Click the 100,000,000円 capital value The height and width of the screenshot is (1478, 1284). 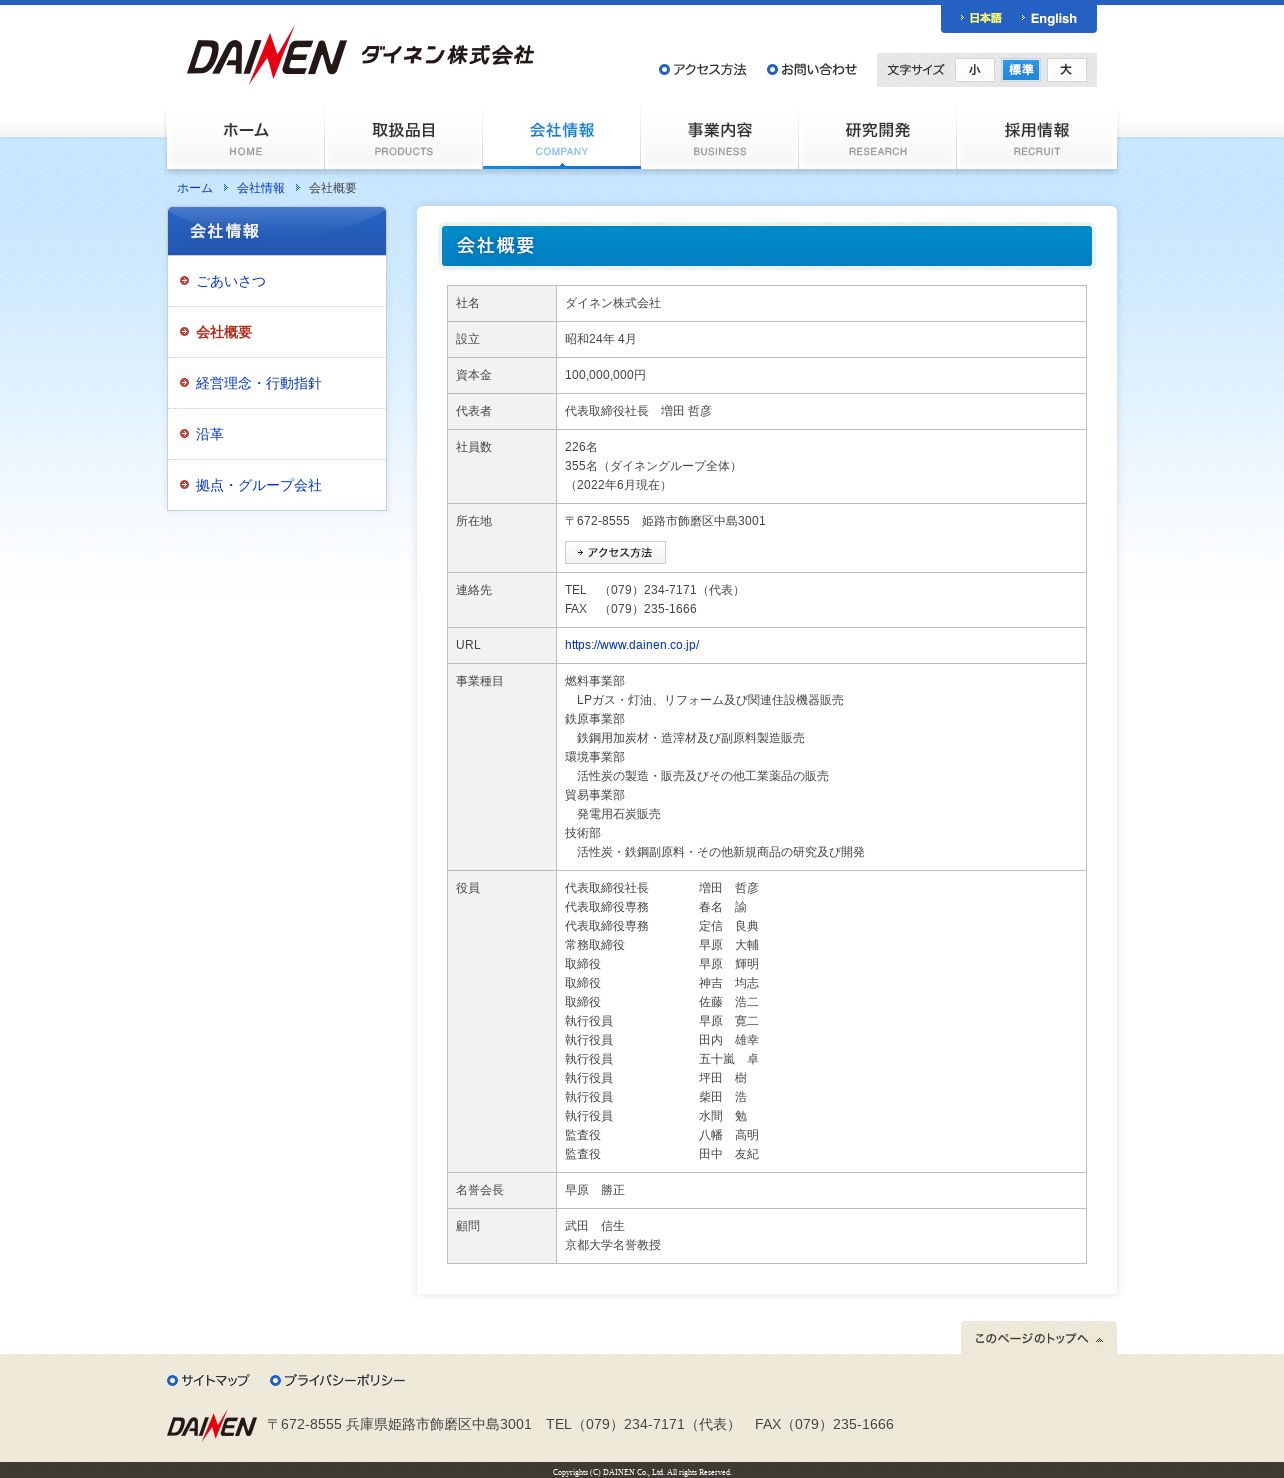click(605, 375)
